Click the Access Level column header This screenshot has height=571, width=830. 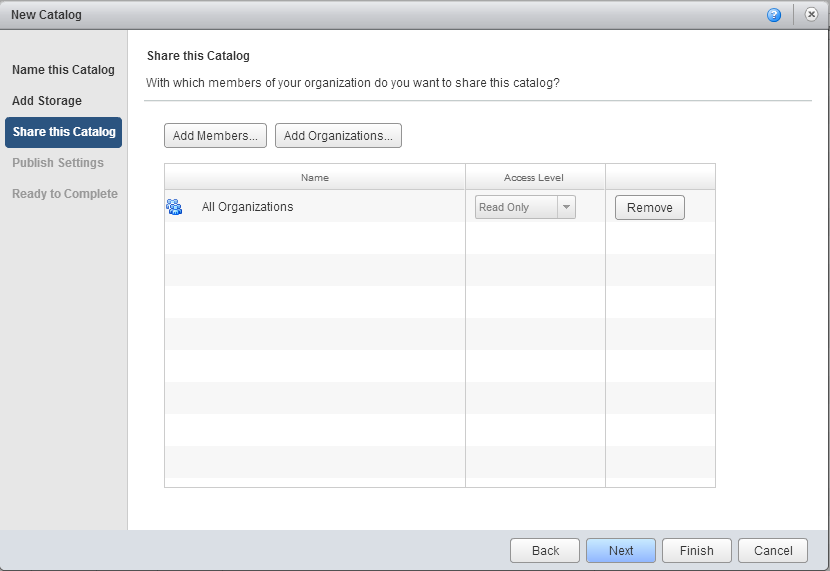click(534, 177)
